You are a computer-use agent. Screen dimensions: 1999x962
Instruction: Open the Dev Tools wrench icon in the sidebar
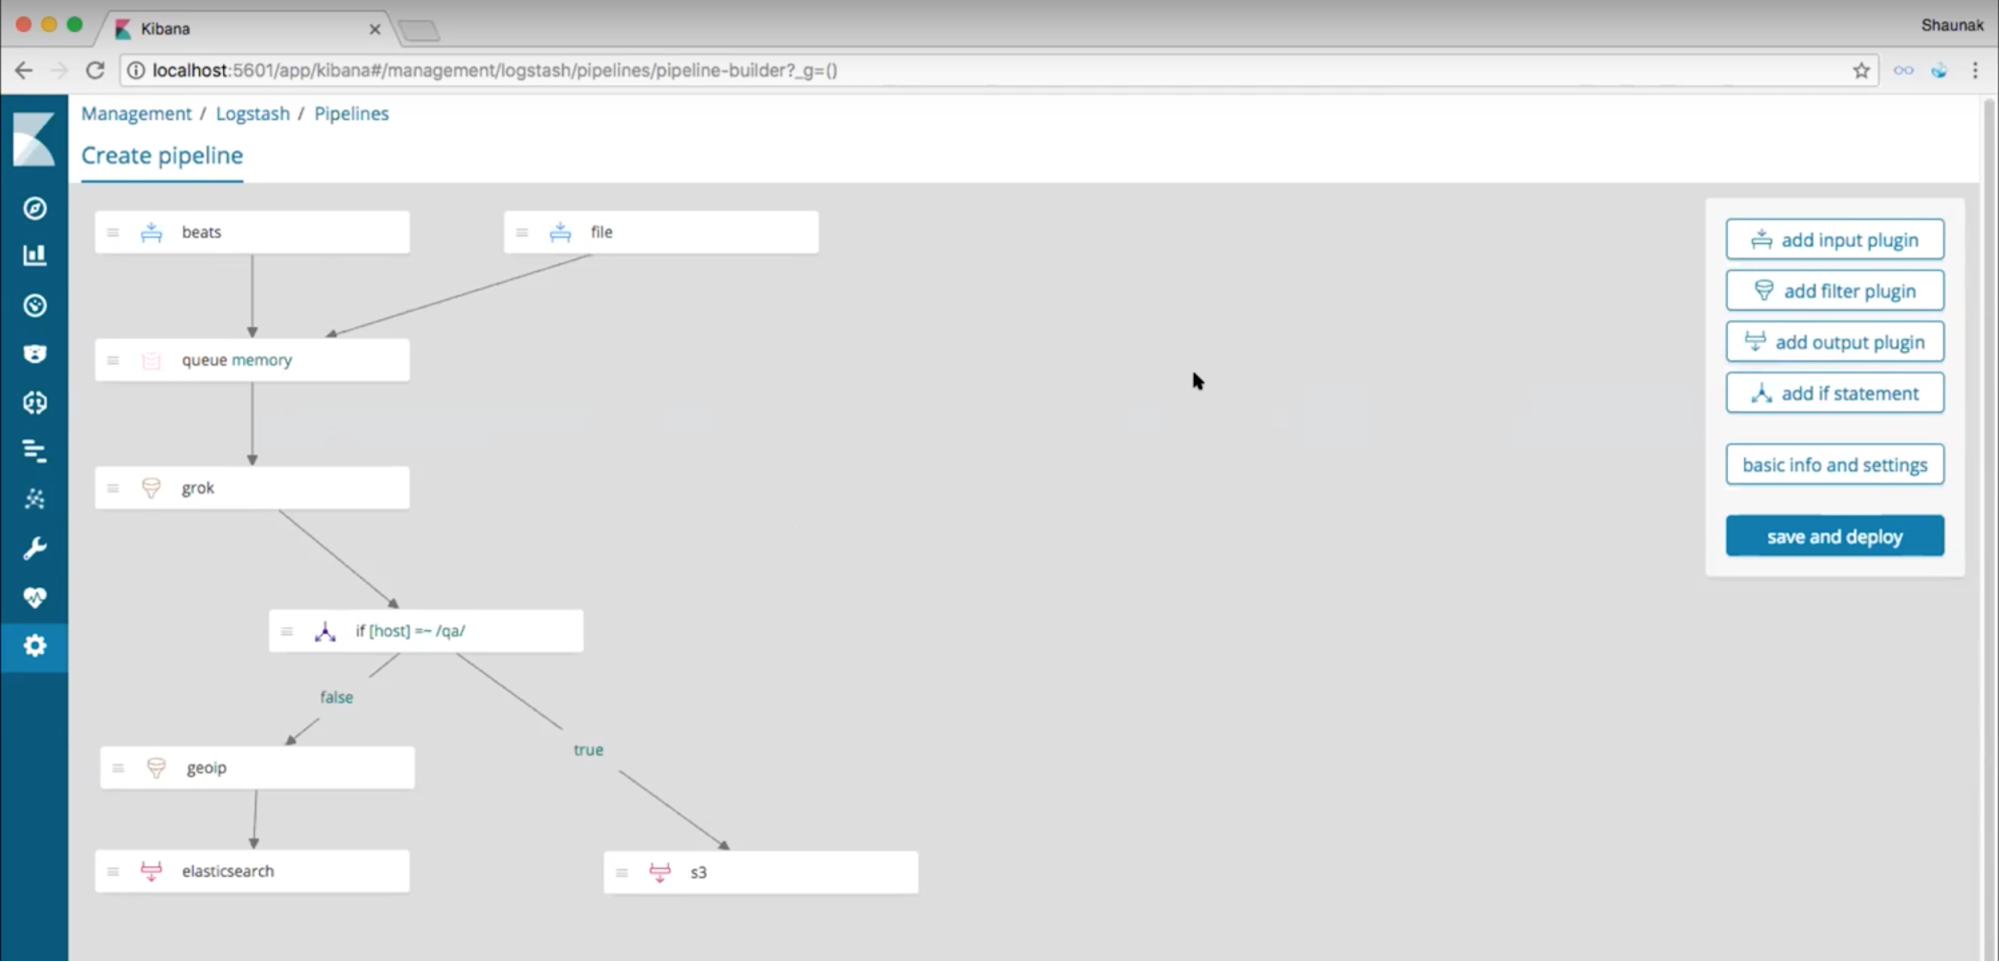coord(34,548)
